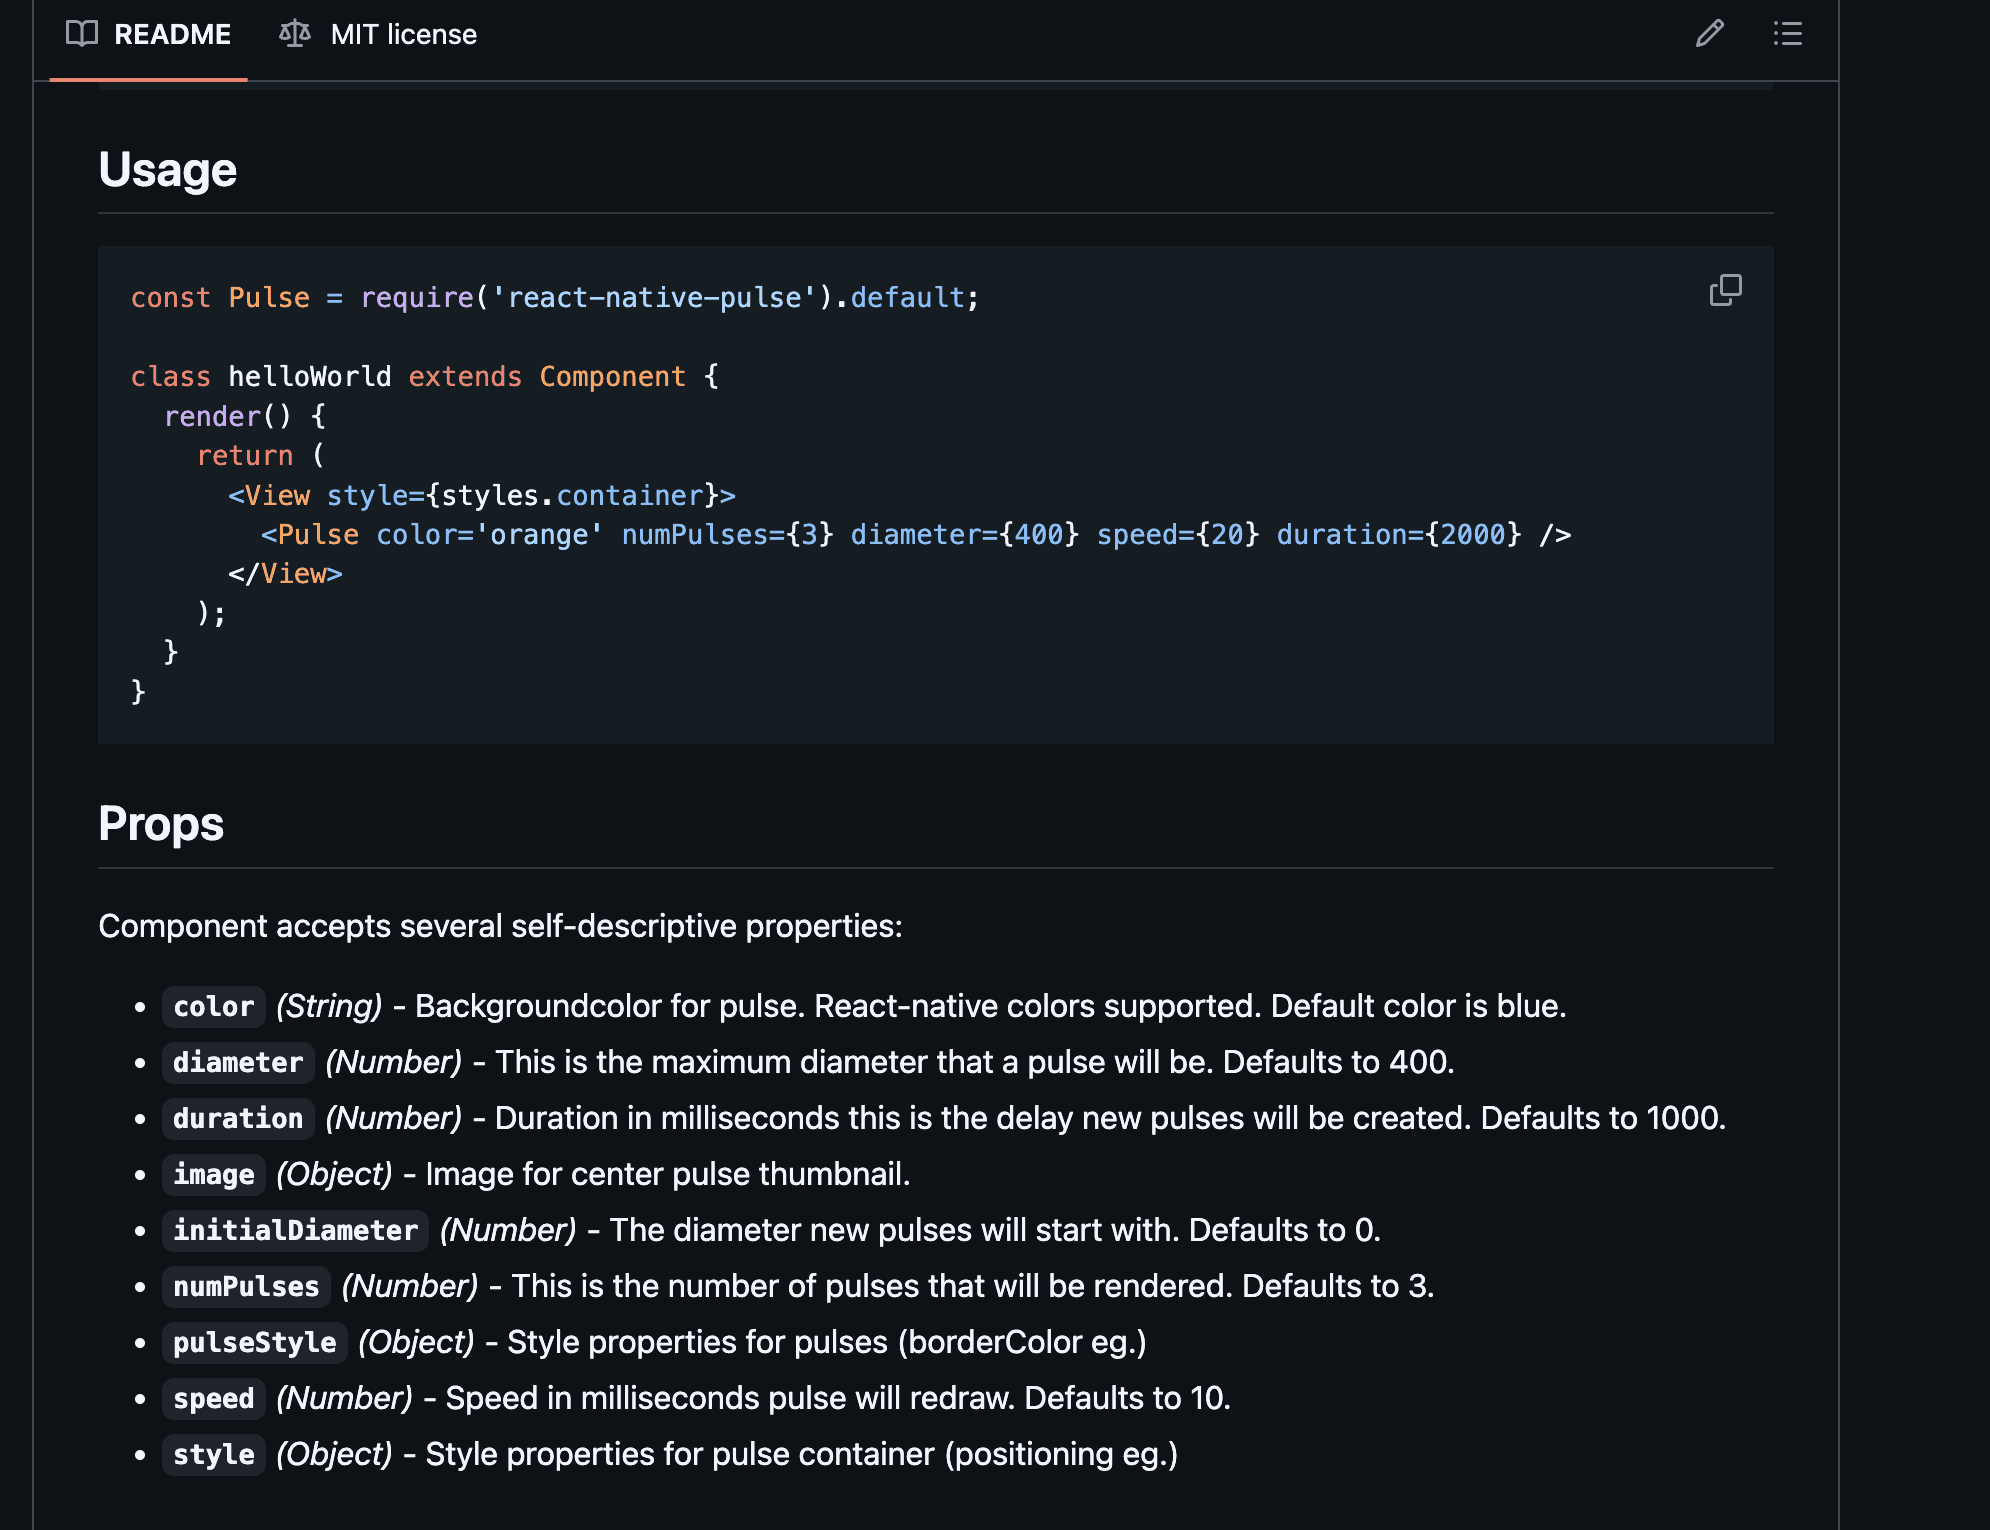The width and height of the screenshot is (1990, 1530).
Task: Click the 'image' prop code label
Action: (x=213, y=1174)
